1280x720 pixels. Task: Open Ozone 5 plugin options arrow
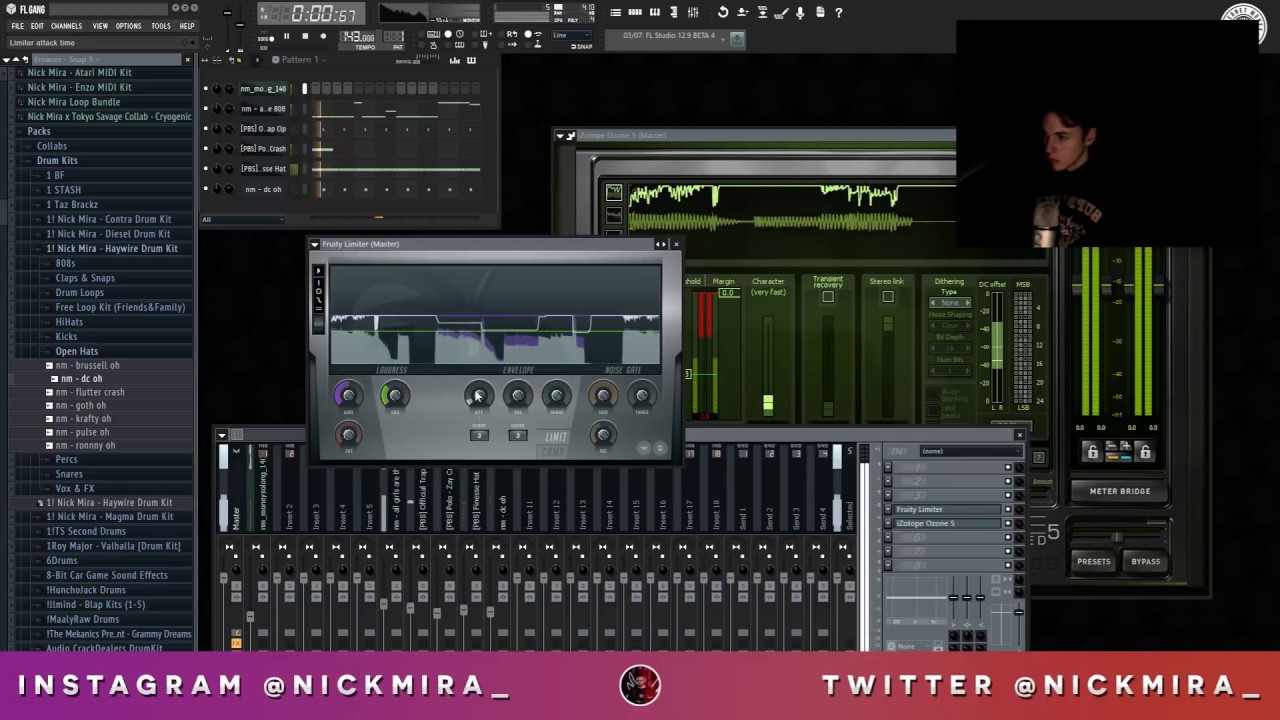tap(560, 135)
